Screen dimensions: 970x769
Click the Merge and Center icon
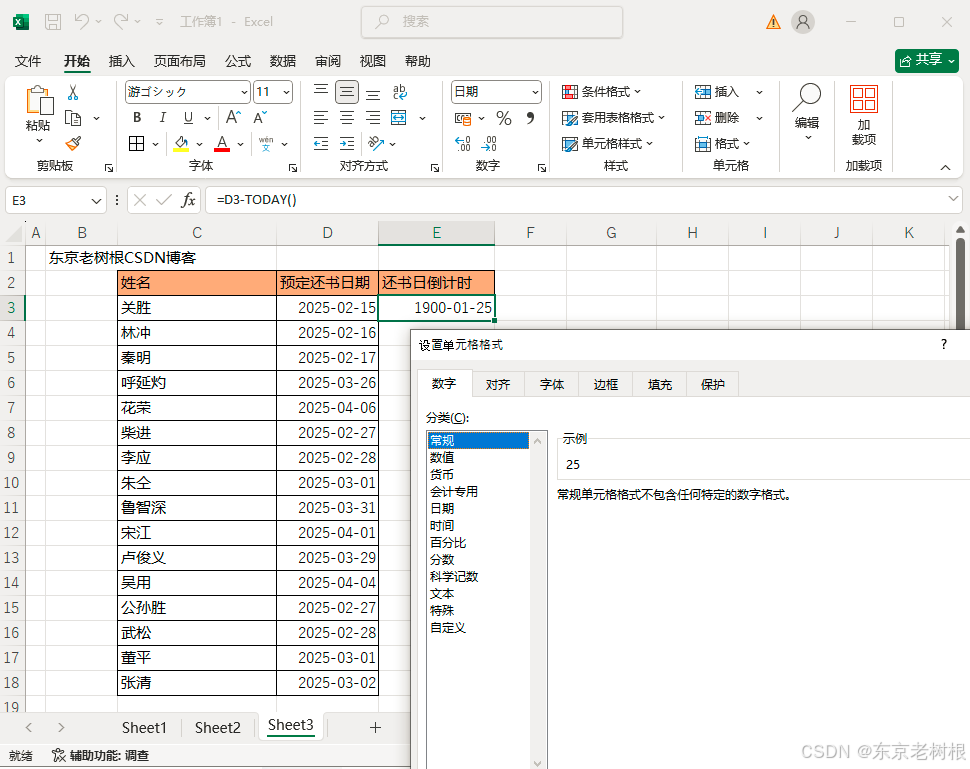click(x=399, y=118)
